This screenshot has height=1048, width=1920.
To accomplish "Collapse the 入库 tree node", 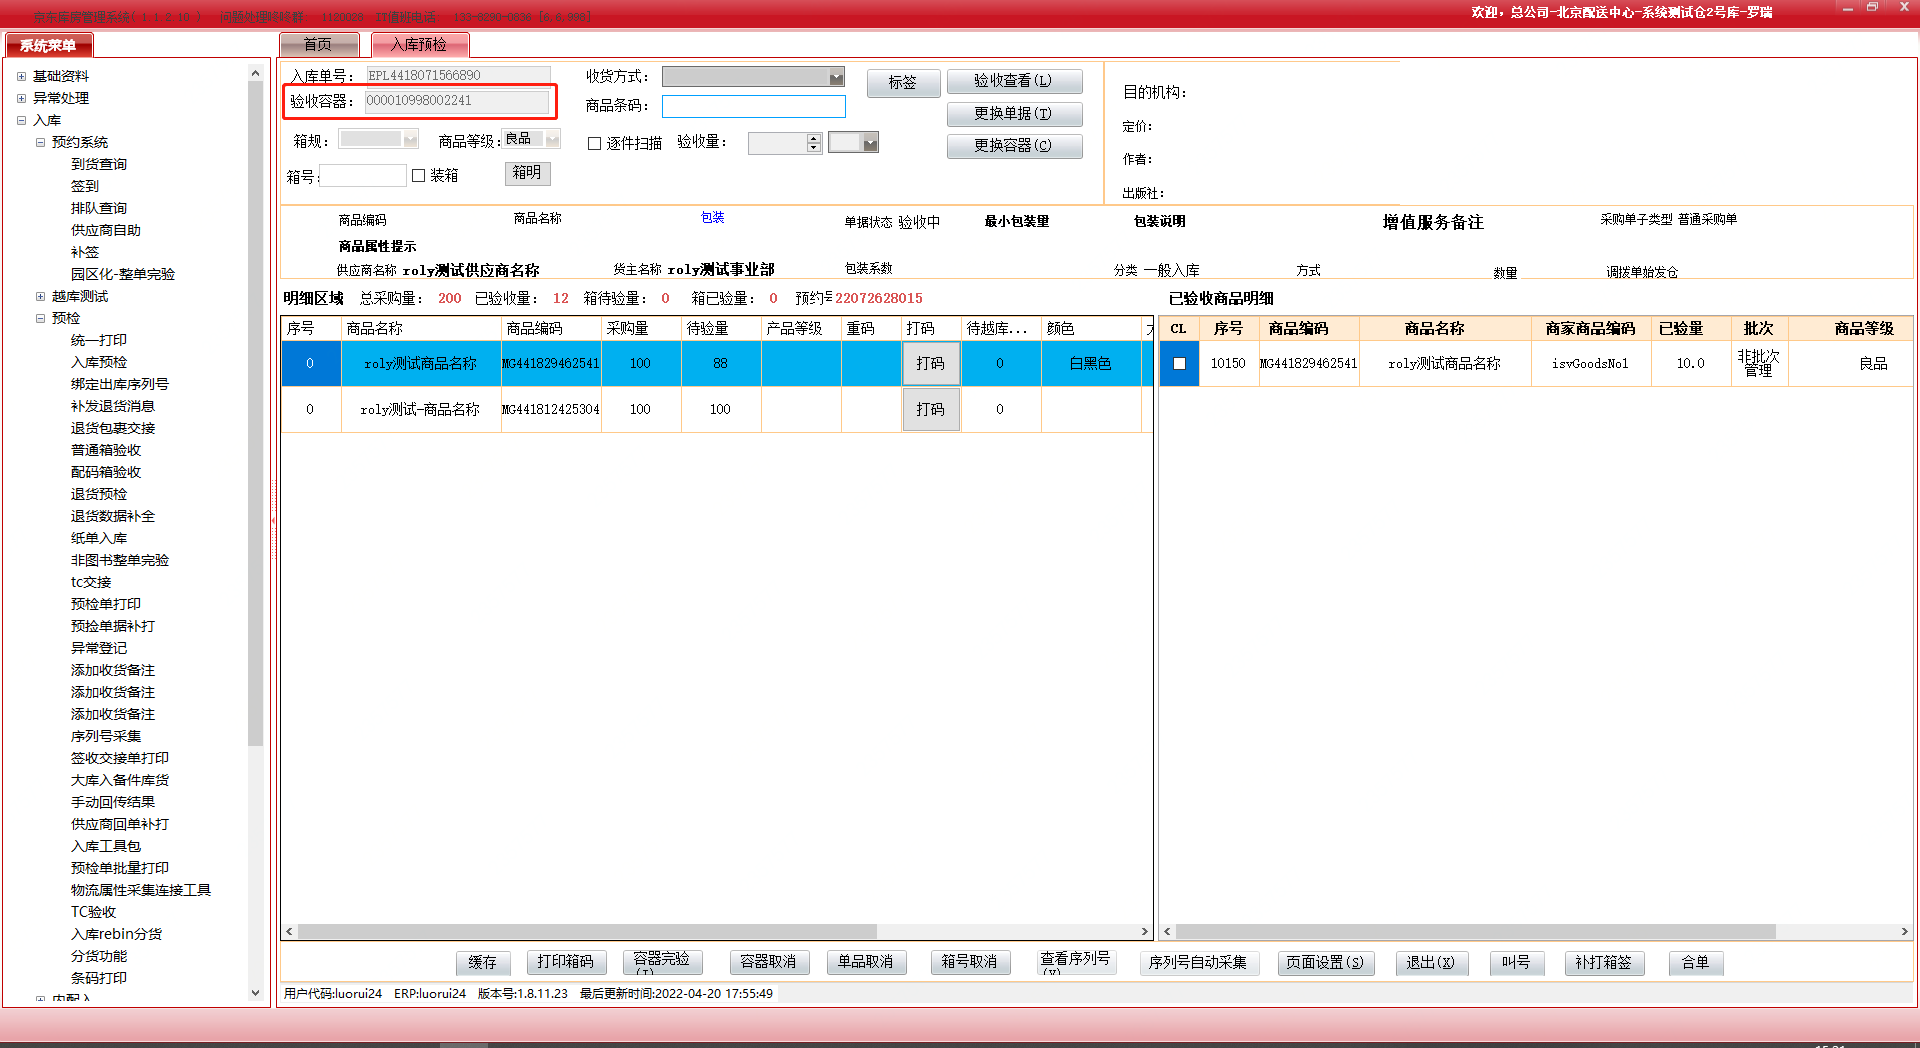I will [x=21, y=120].
